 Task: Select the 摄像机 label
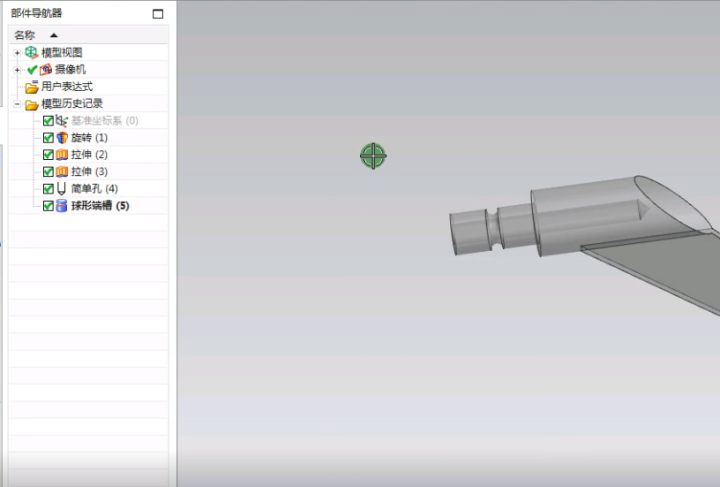(70, 70)
